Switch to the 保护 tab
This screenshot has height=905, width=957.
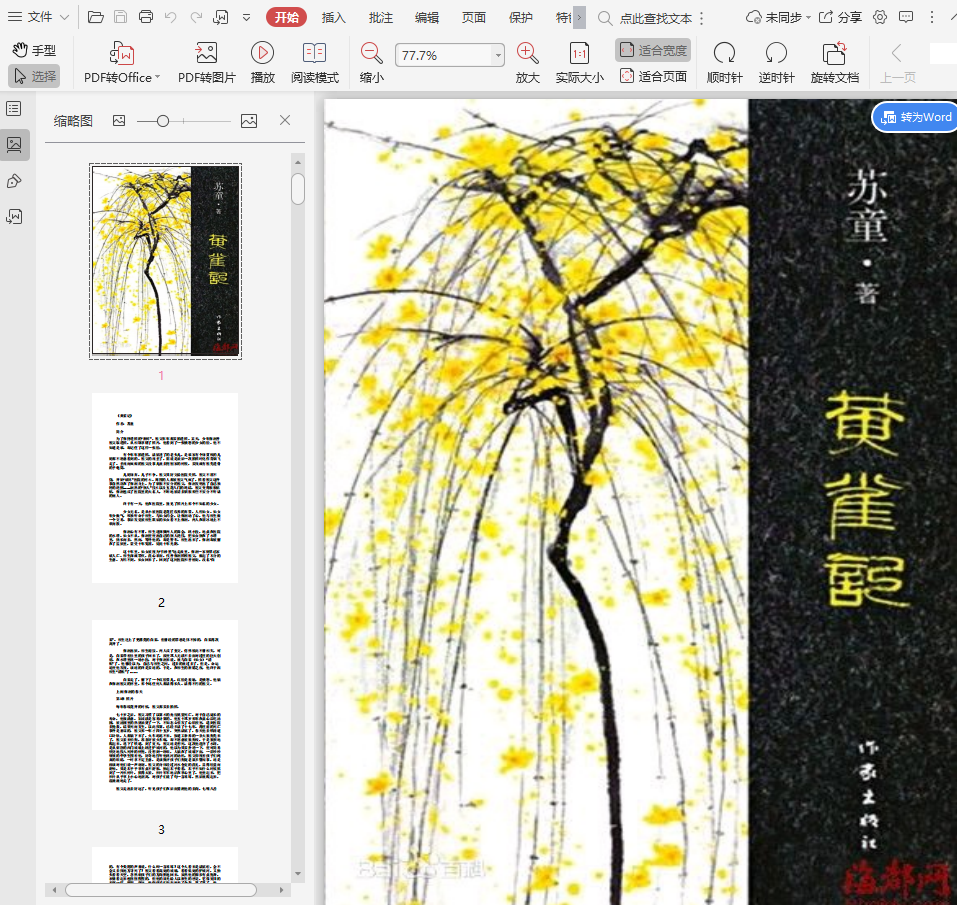[521, 18]
